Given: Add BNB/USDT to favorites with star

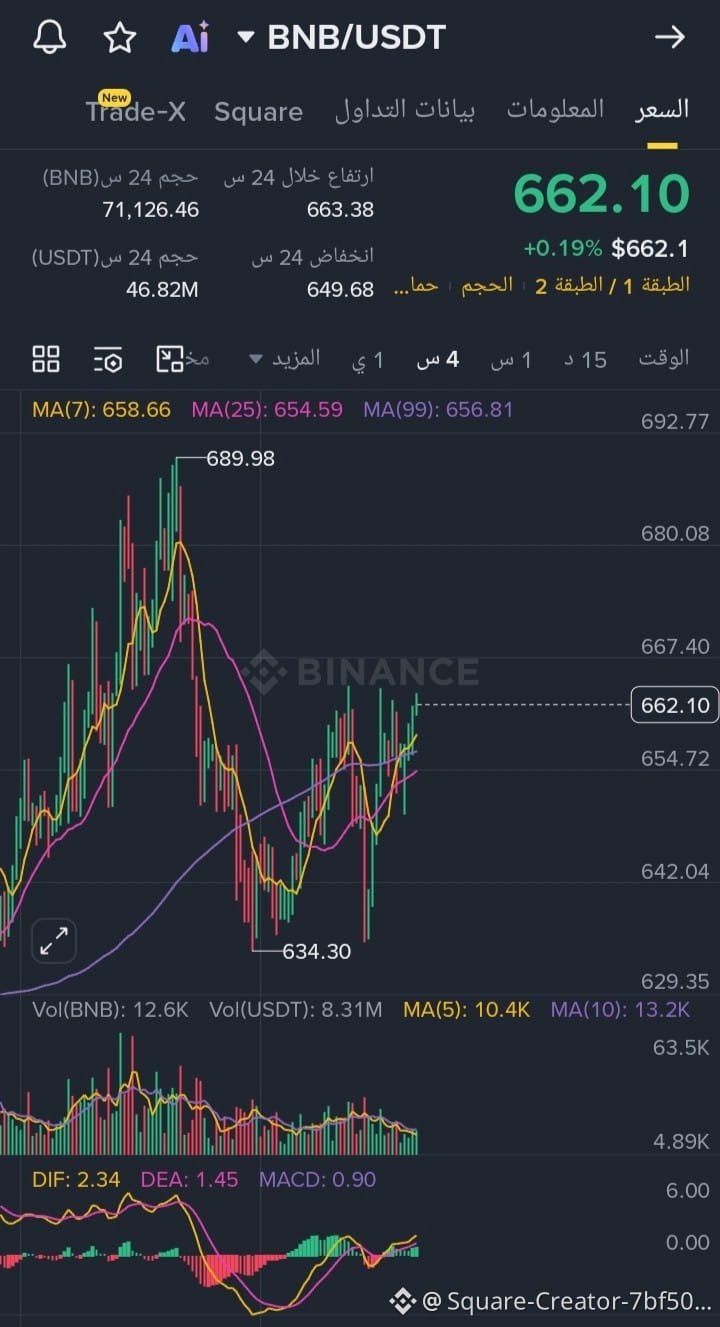Looking at the screenshot, I should (120, 38).
